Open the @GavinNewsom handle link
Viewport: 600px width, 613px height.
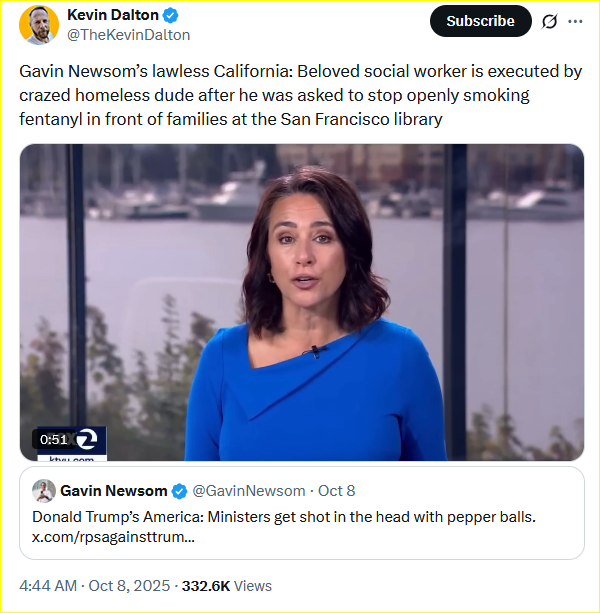click(248, 491)
